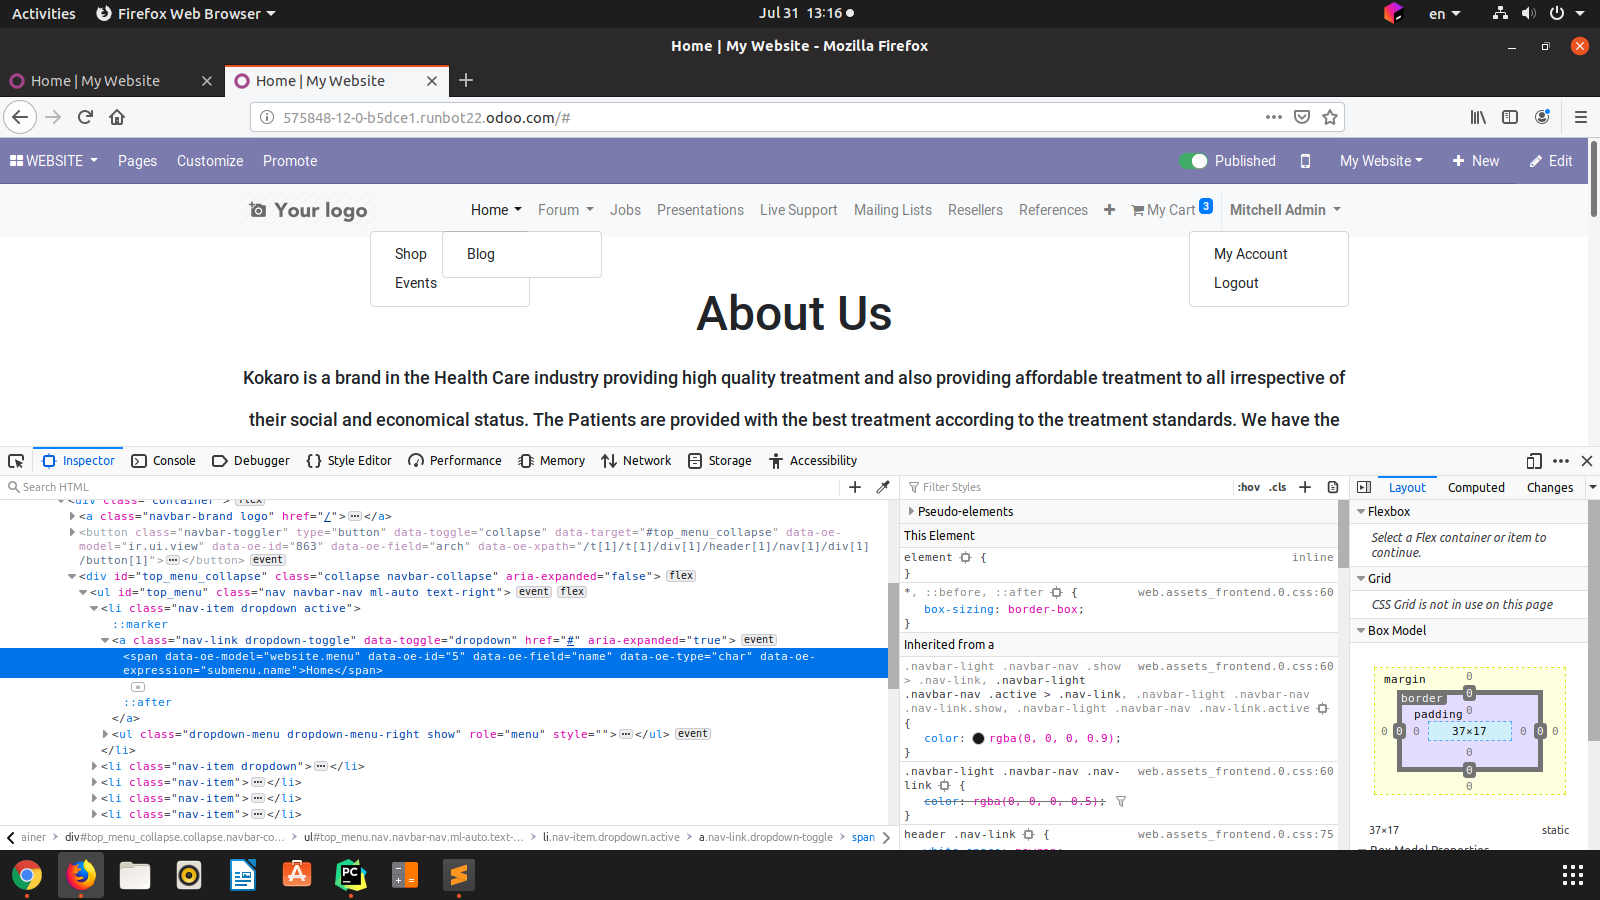Viewport: 1600px width, 900px height.
Task: Open the Blog page from the Home menu
Action: click(480, 254)
